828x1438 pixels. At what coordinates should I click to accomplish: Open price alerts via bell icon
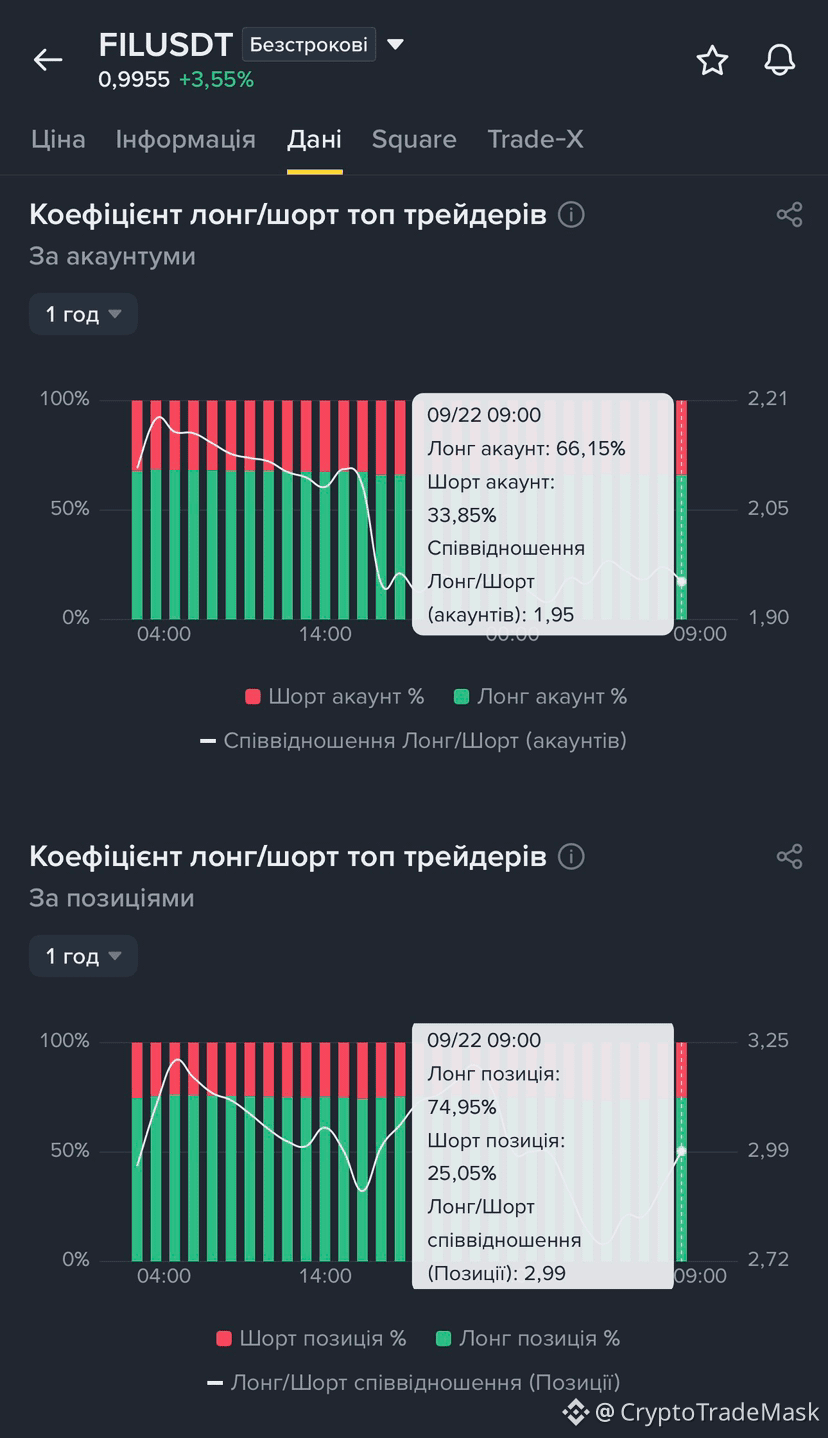point(779,60)
